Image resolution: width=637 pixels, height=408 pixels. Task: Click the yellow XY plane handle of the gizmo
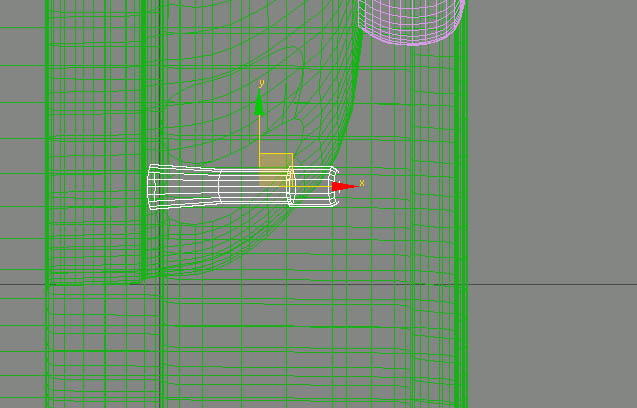(x=276, y=170)
